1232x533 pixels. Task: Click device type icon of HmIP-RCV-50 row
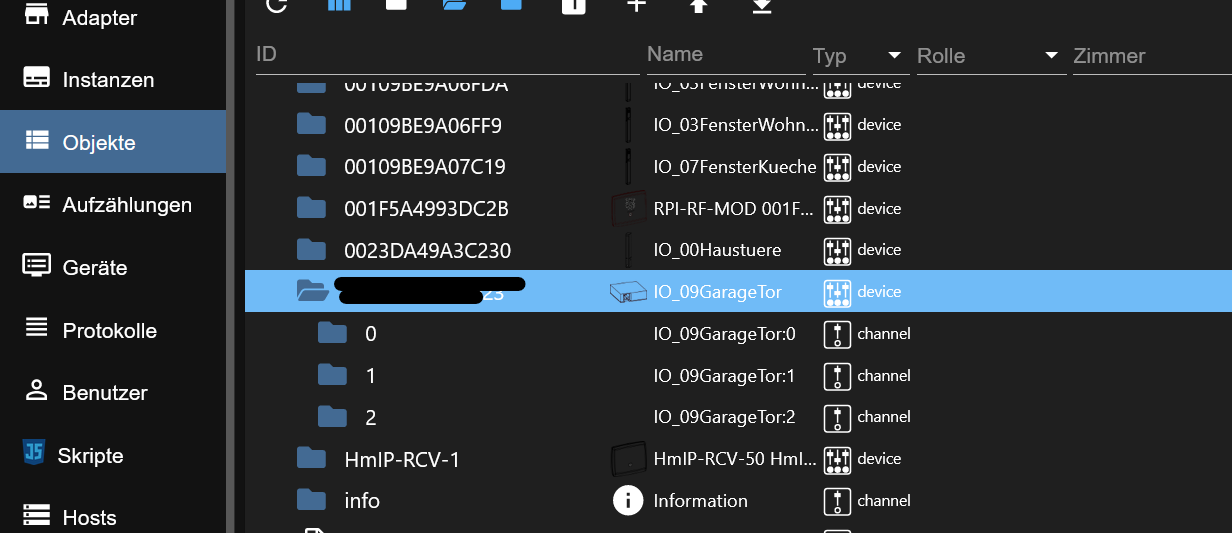coord(837,458)
